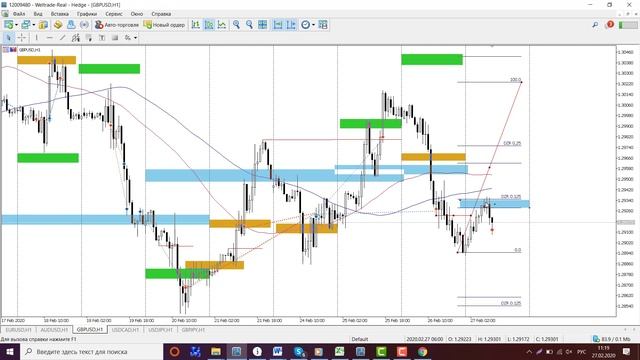
Task: Select the horizontal line drawing tool
Action: tap(49, 38)
